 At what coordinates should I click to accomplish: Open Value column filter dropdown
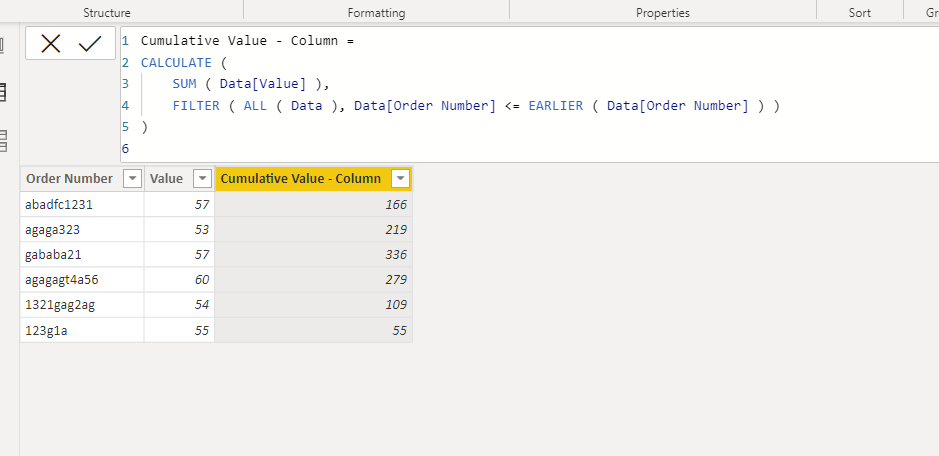pos(203,179)
